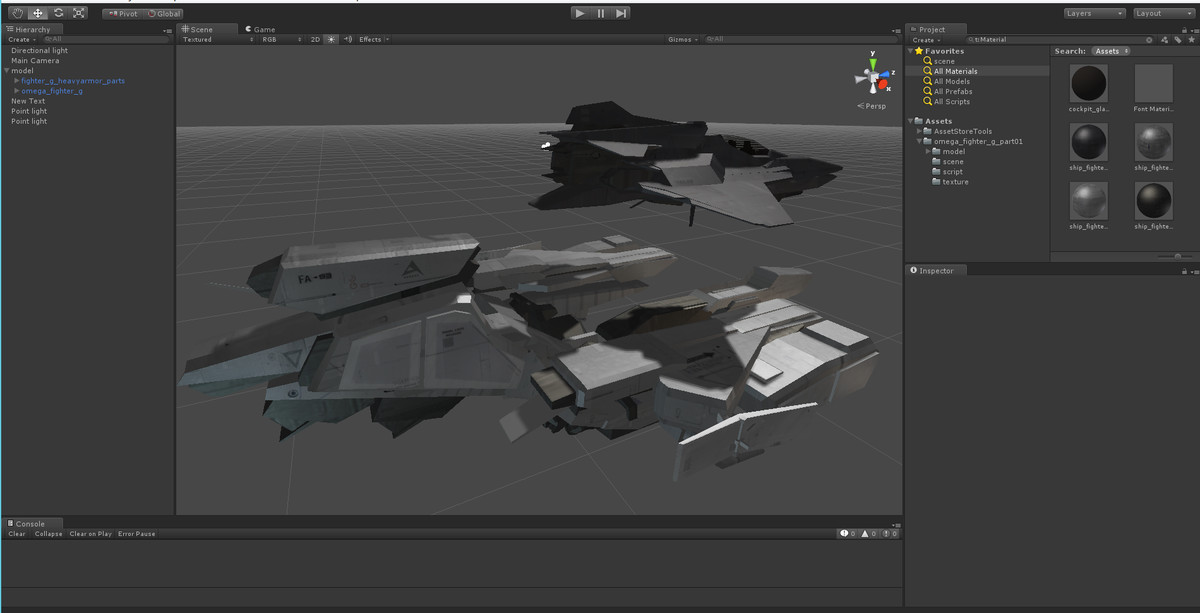Clear the t:Material search with the X icon
The height and width of the screenshot is (613, 1200).
click(1149, 39)
